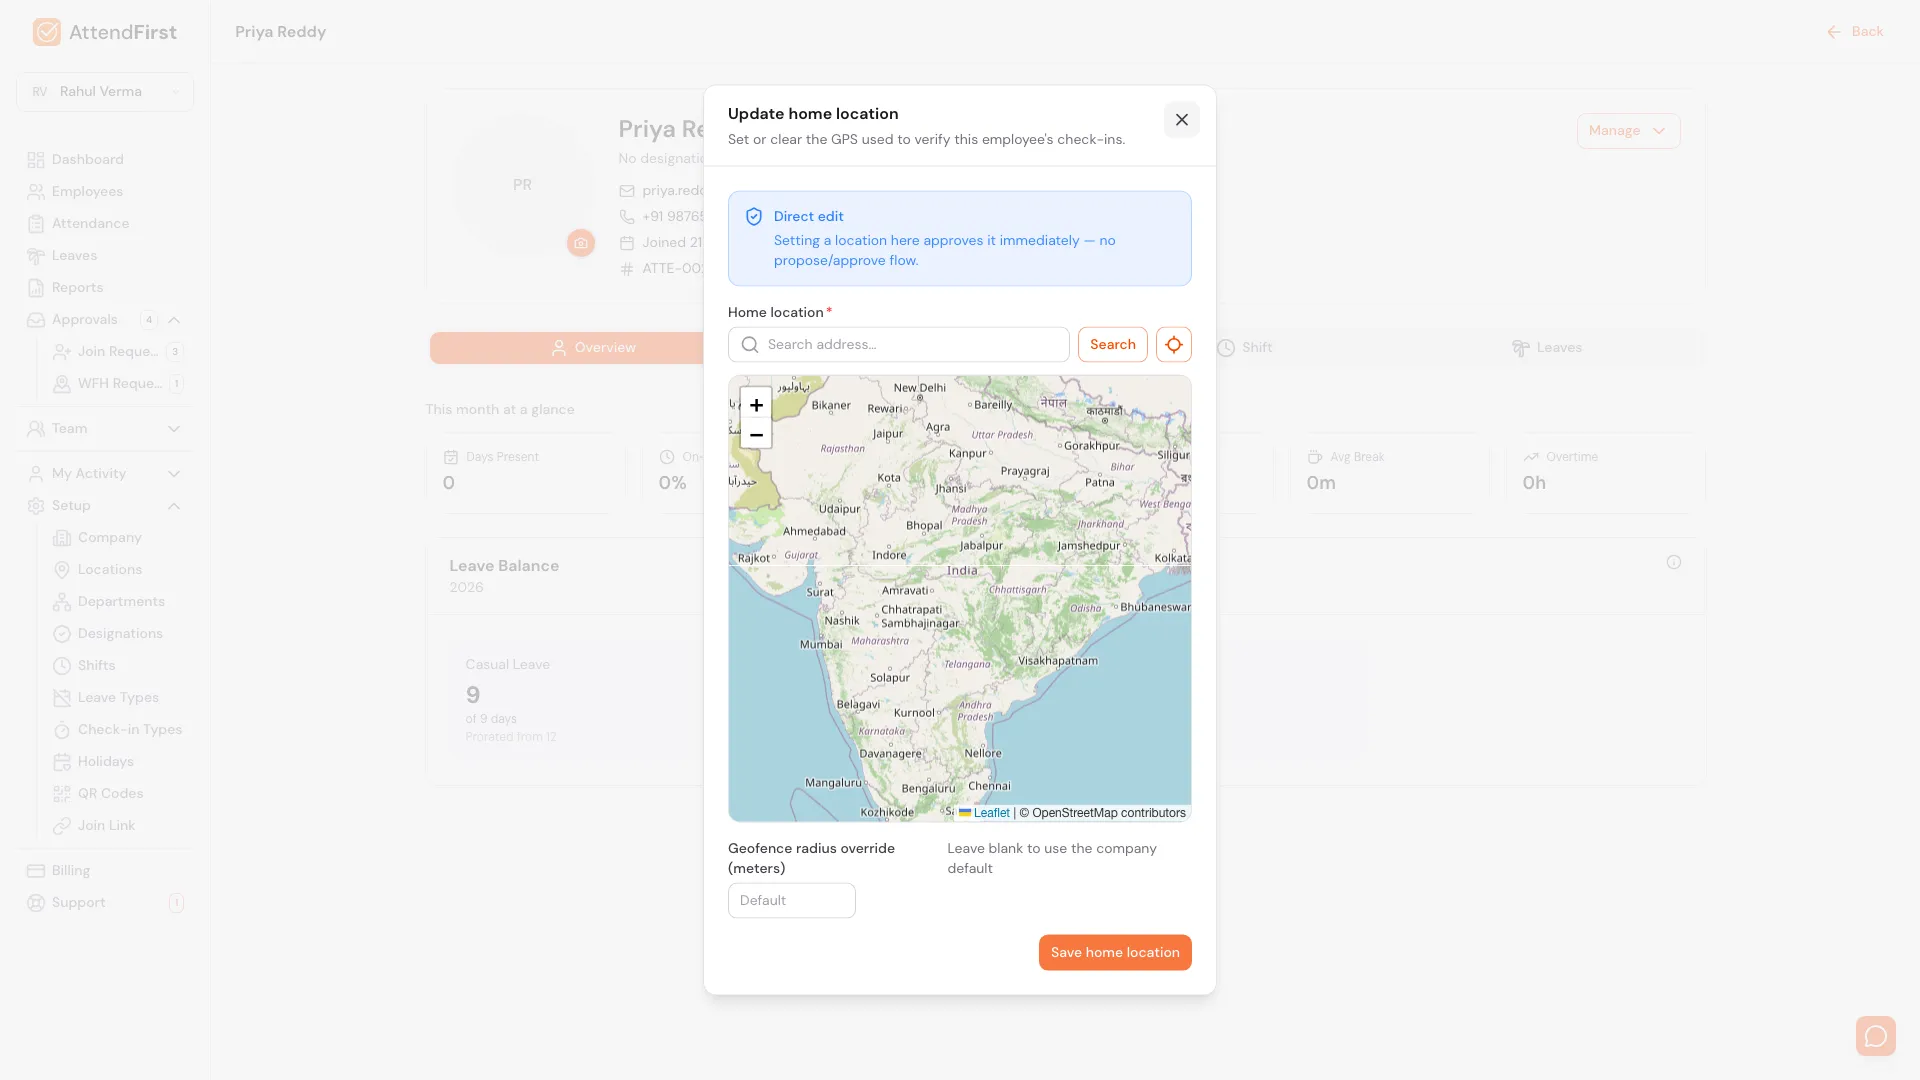Open Leaves in the sidebar
Image resolution: width=1920 pixels, height=1080 pixels.
tap(105, 256)
